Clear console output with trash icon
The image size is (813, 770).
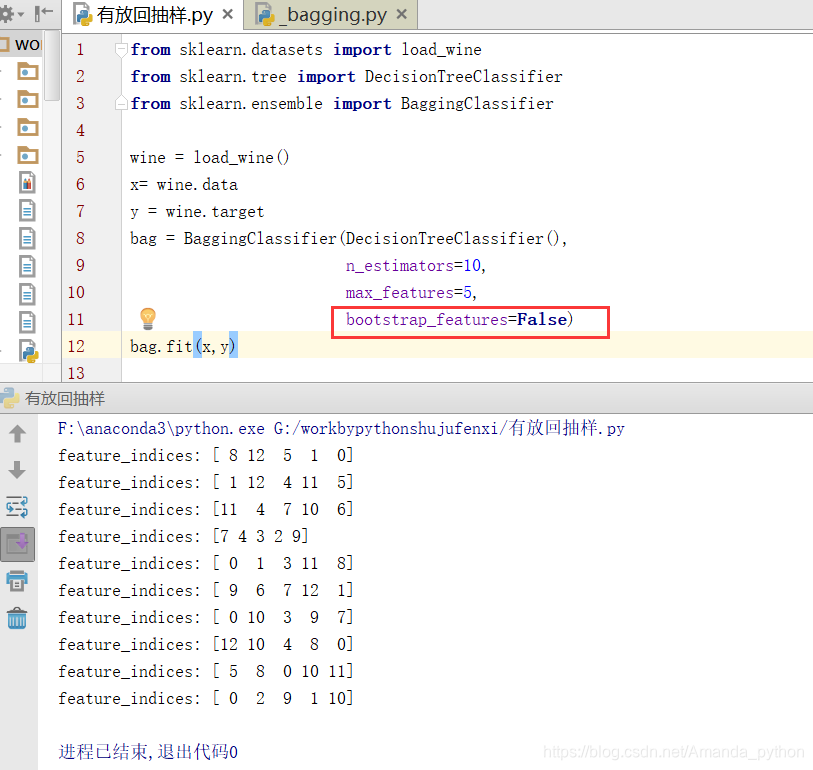tap(17, 618)
